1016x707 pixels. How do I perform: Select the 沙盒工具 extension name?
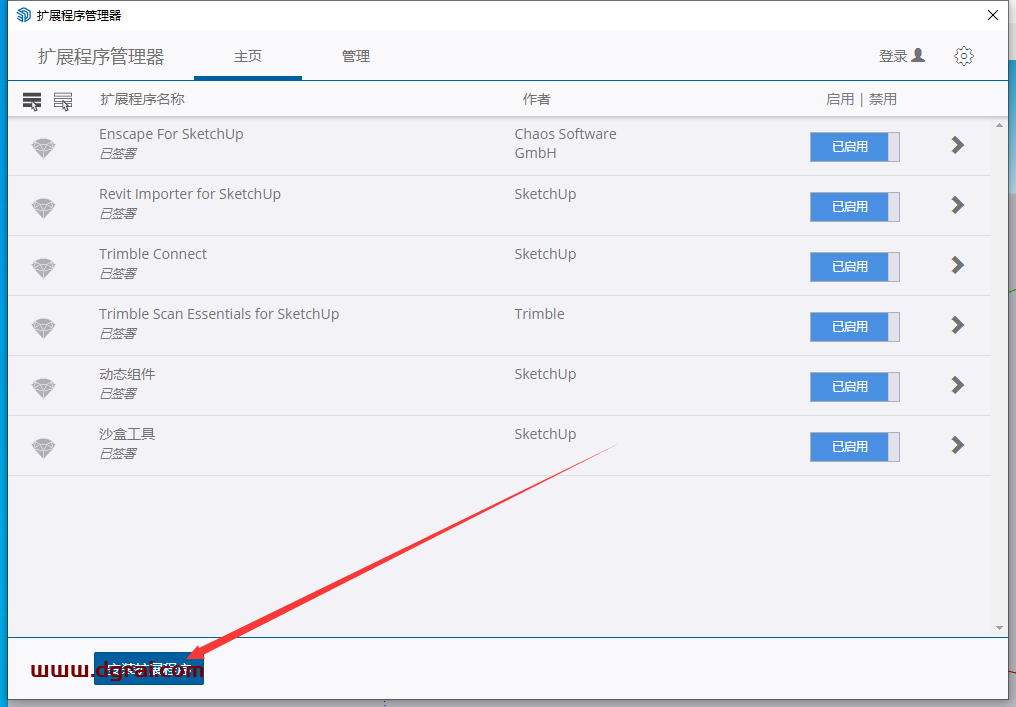127,434
